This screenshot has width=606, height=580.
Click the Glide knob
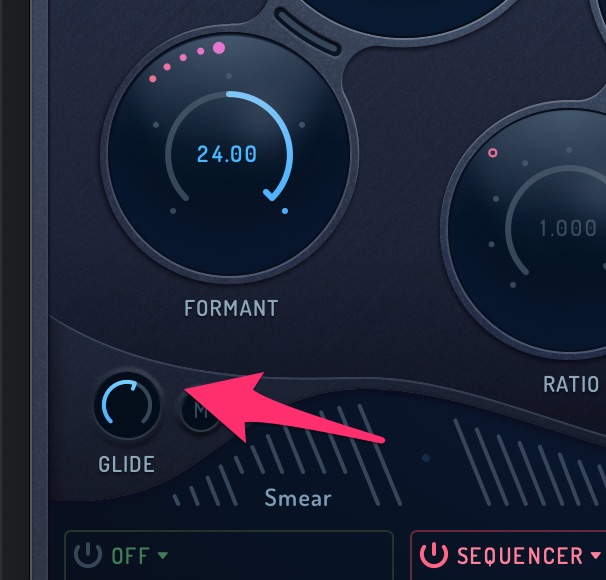tap(127, 405)
